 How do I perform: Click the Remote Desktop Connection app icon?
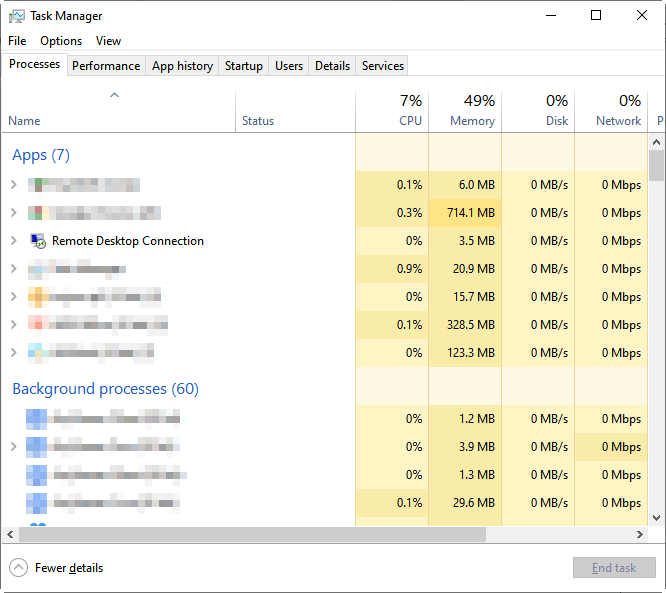coord(39,241)
